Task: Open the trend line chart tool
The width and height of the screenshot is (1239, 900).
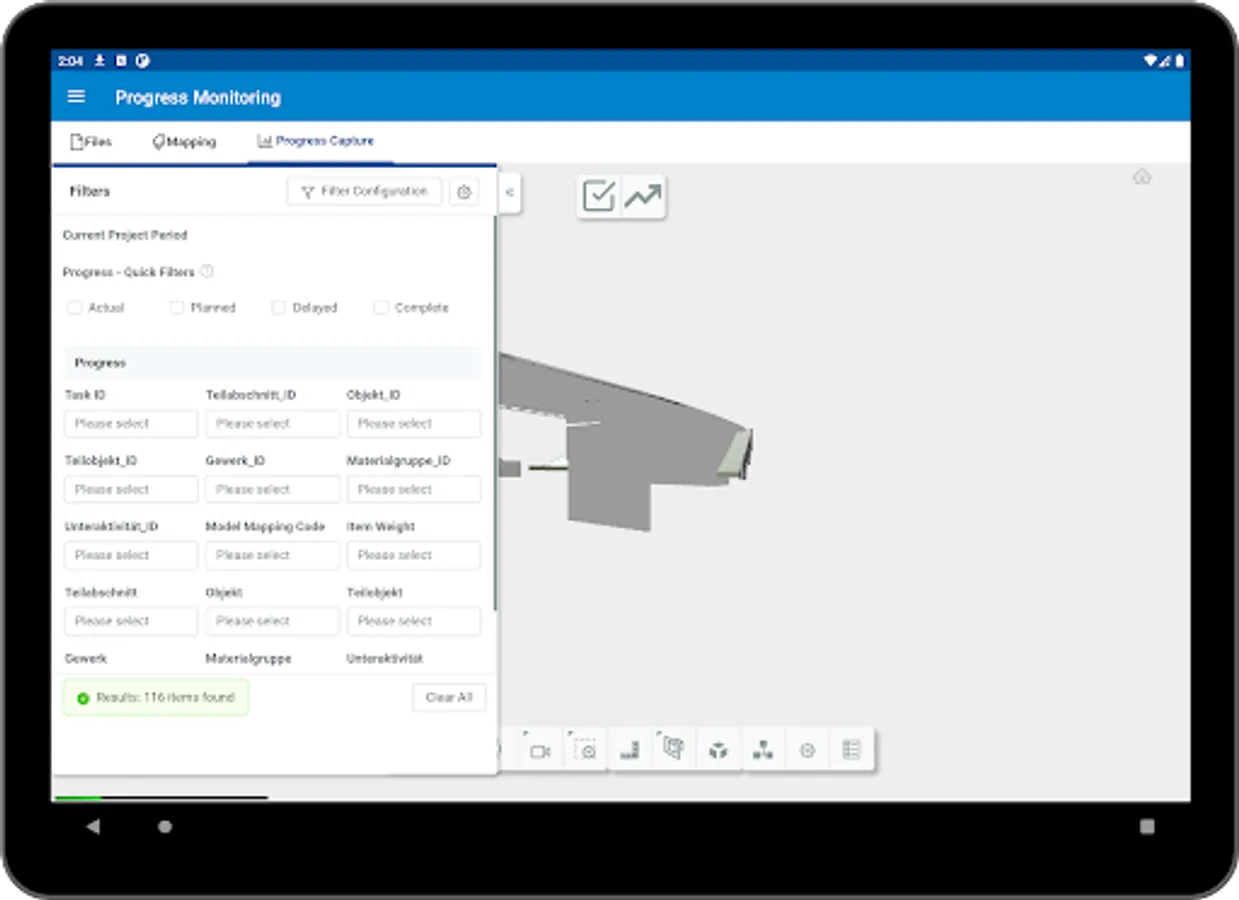Action: click(643, 196)
